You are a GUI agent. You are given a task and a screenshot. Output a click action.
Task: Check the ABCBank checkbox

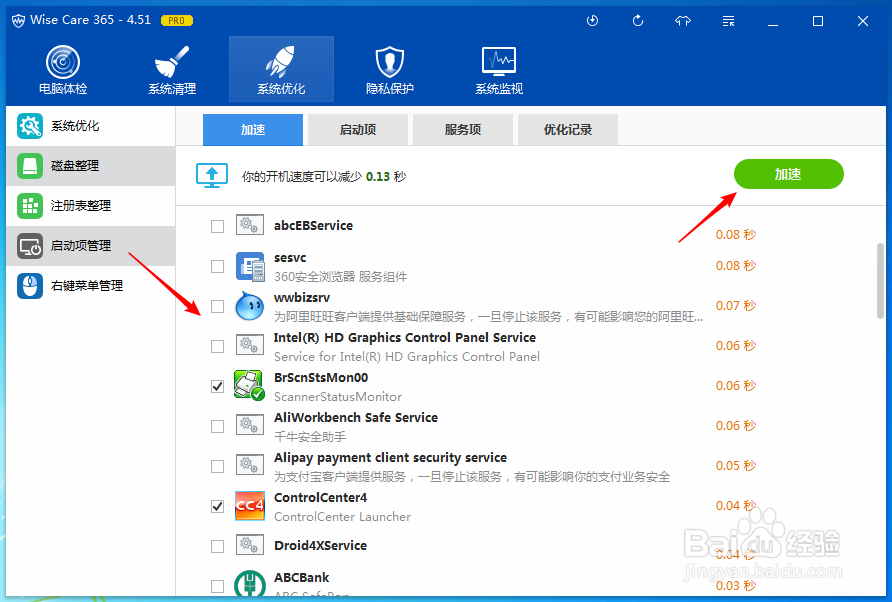(x=217, y=586)
